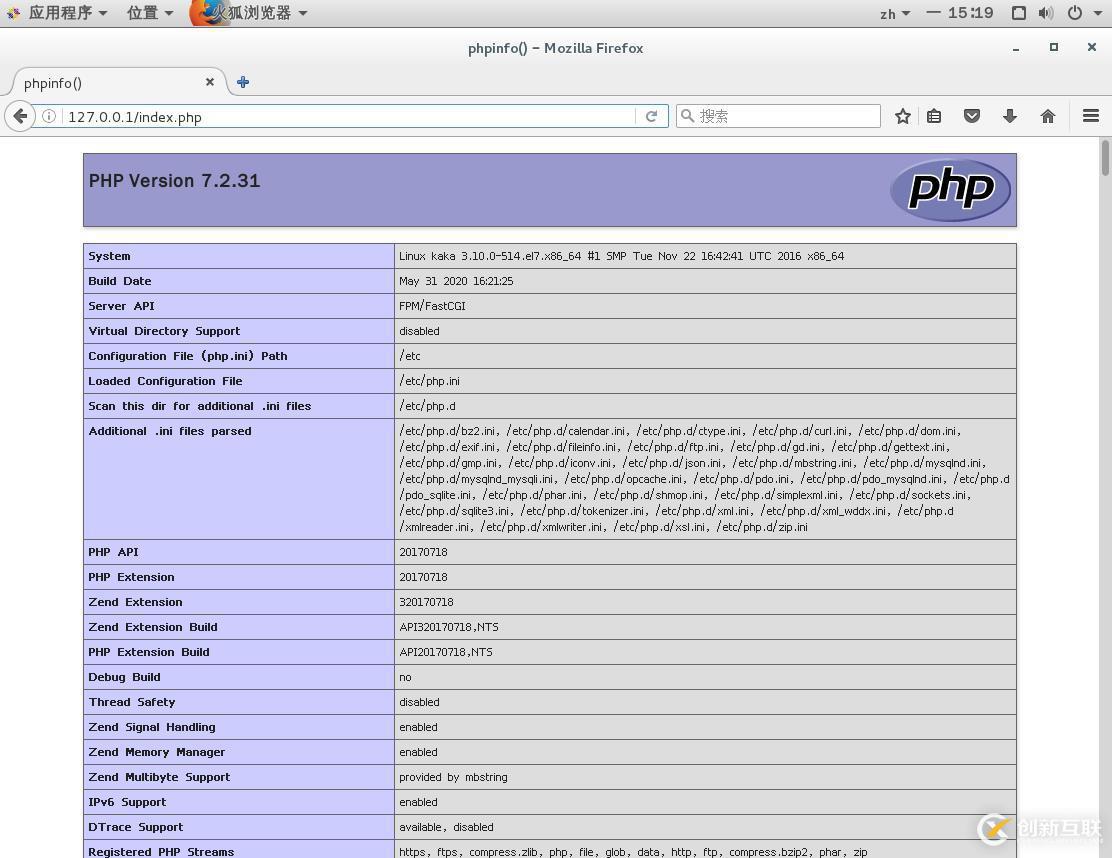This screenshot has width=1112, height=858.
Task: Select 'API320170718,NTS' value
Action: (x=448, y=627)
